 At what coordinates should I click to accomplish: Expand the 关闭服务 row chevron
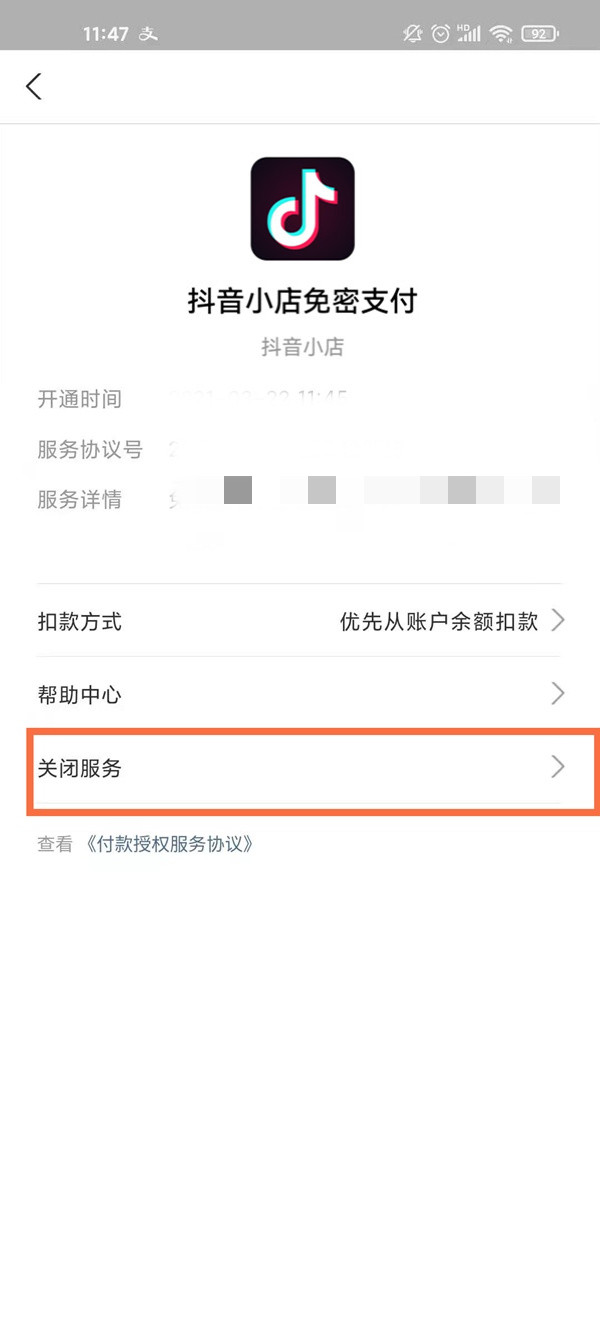coord(558,768)
